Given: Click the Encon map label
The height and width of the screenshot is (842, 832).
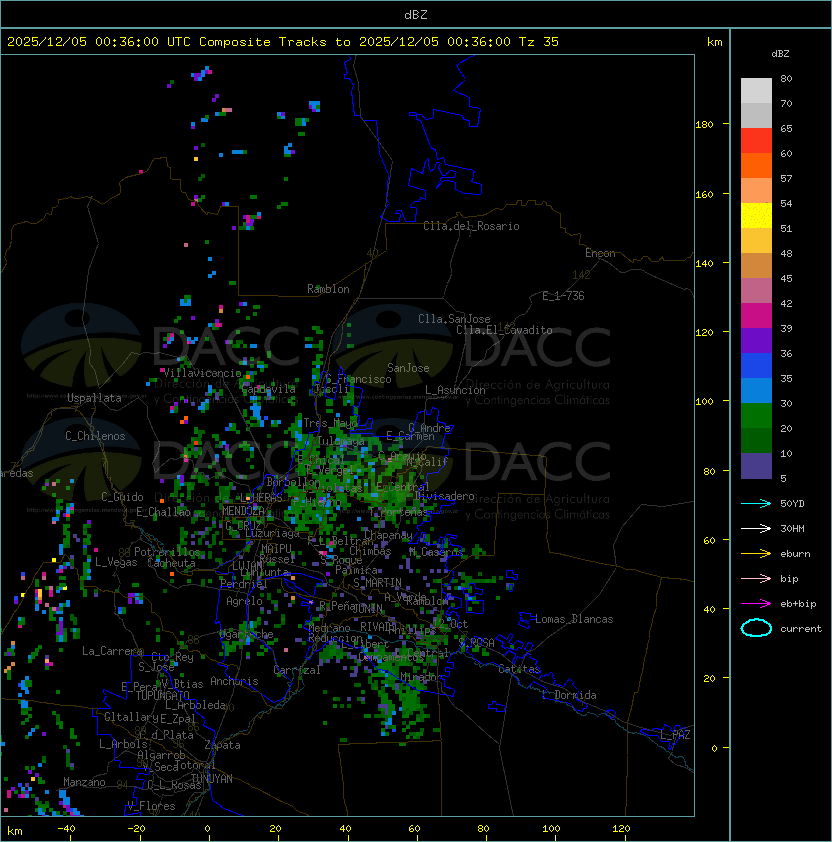Looking at the screenshot, I should tap(600, 253).
